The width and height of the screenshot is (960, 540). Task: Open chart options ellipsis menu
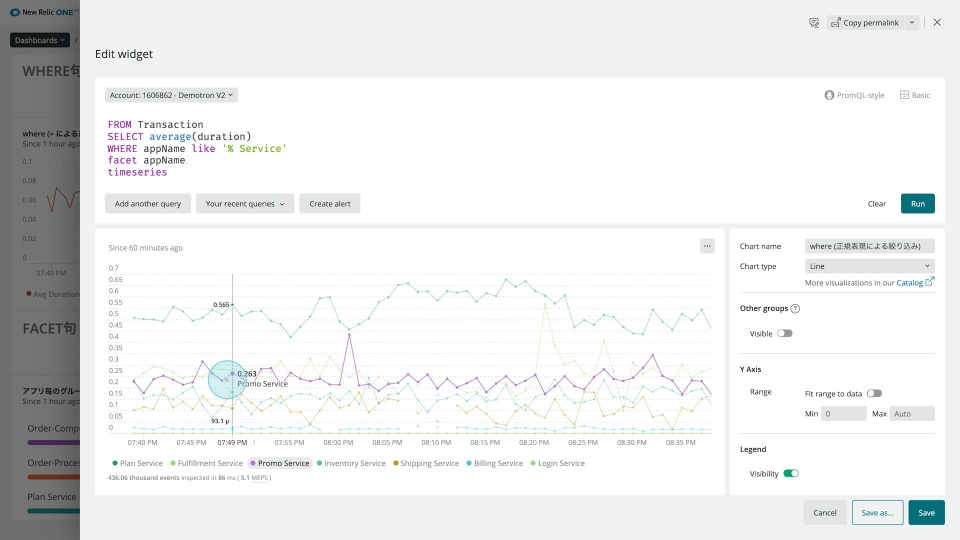707,246
